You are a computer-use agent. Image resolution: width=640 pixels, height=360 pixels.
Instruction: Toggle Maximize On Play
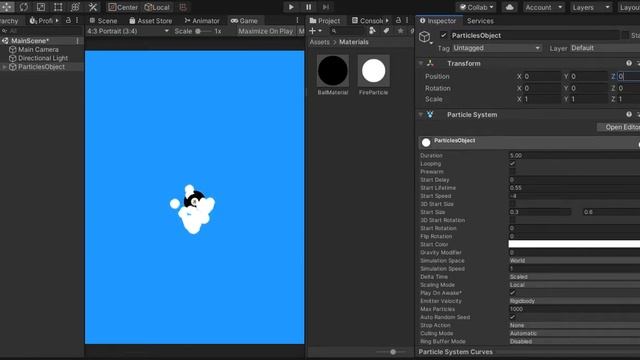coord(265,31)
